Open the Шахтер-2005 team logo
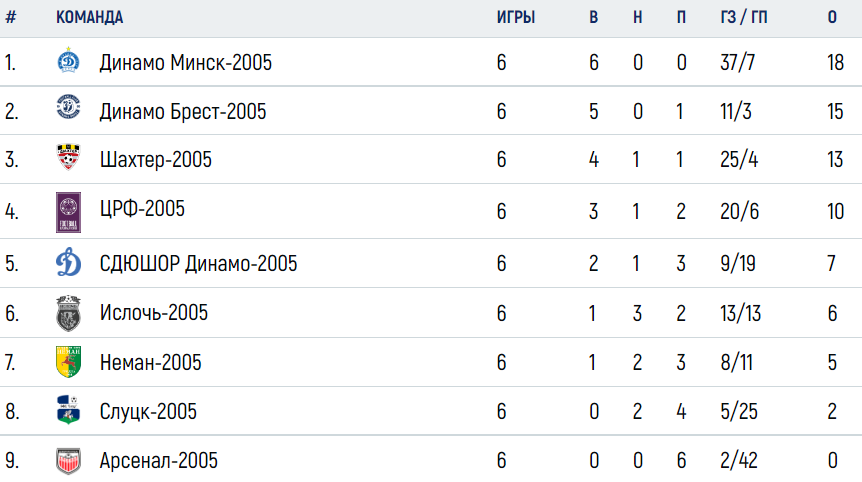This screenshot has width=862, height=482. pos(68,157)
